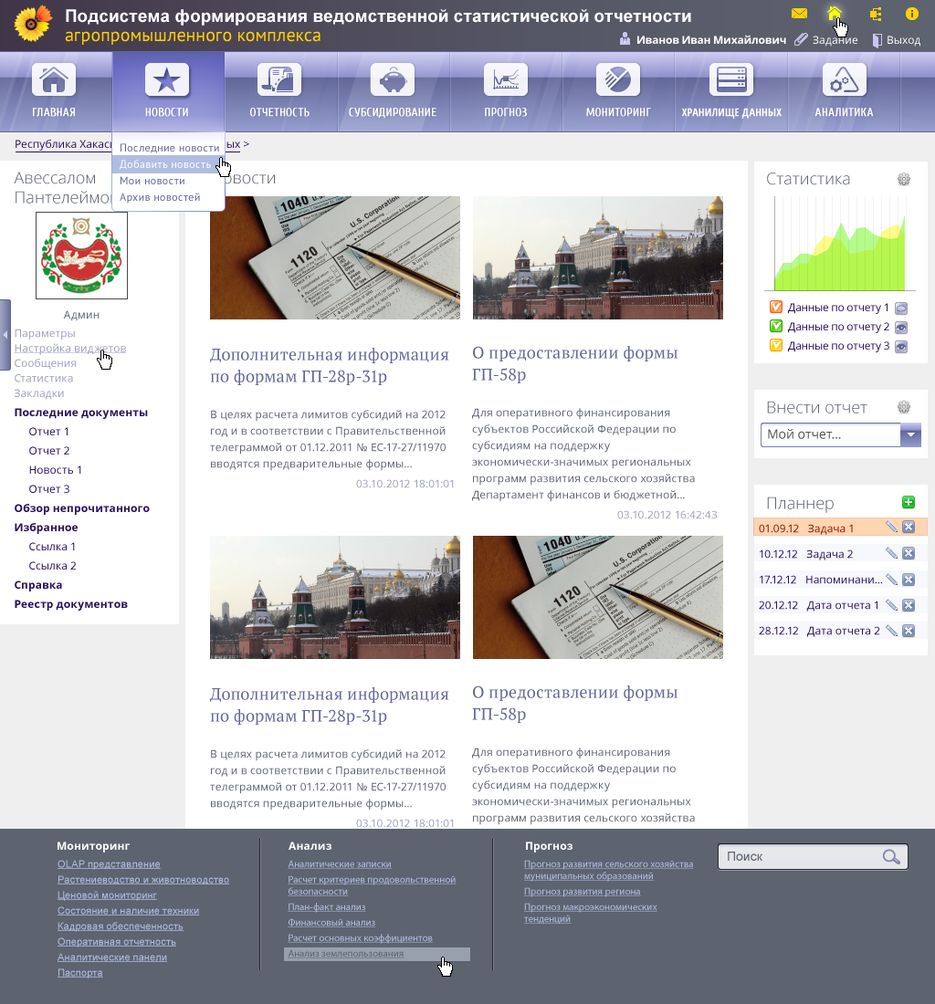Open Новость 1 from recent documents

pyautogui.click(x=56, y=470)
